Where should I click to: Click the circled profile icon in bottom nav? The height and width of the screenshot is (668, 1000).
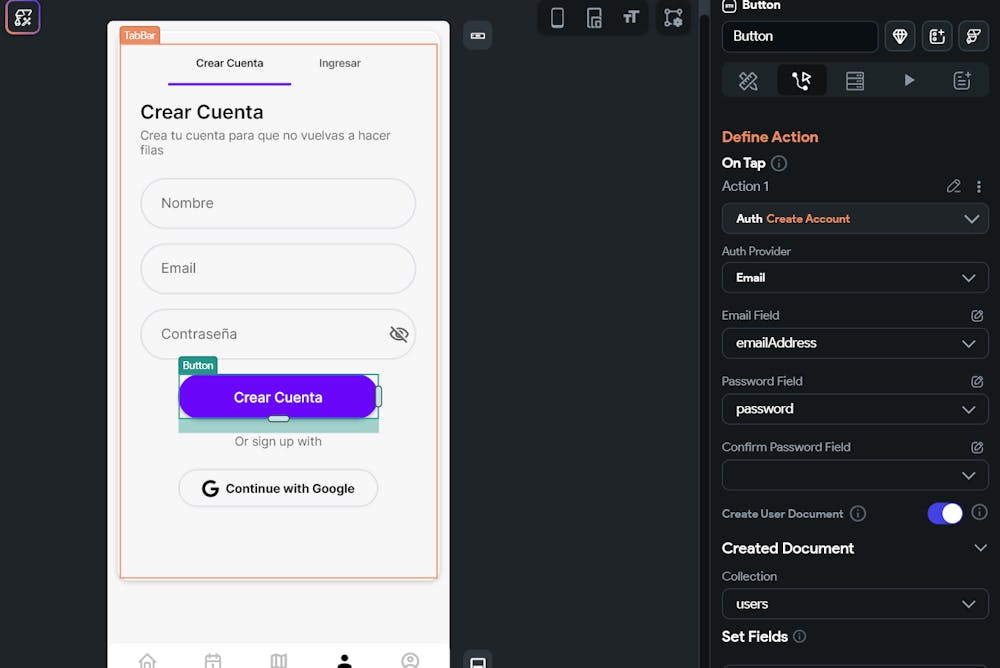[x=410, y=661]
